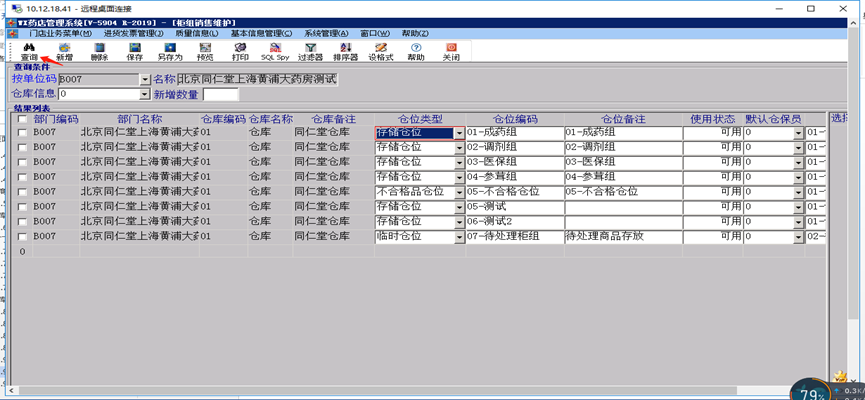Click the 仓位编码 cell 06-测试2
This screenshot has width=865, height=400.
click(515, 222)
